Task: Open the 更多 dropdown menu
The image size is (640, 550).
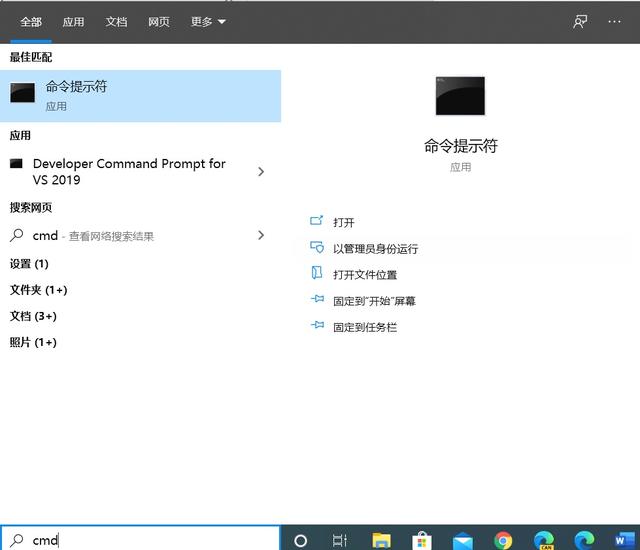Action: tap(208, 22)
